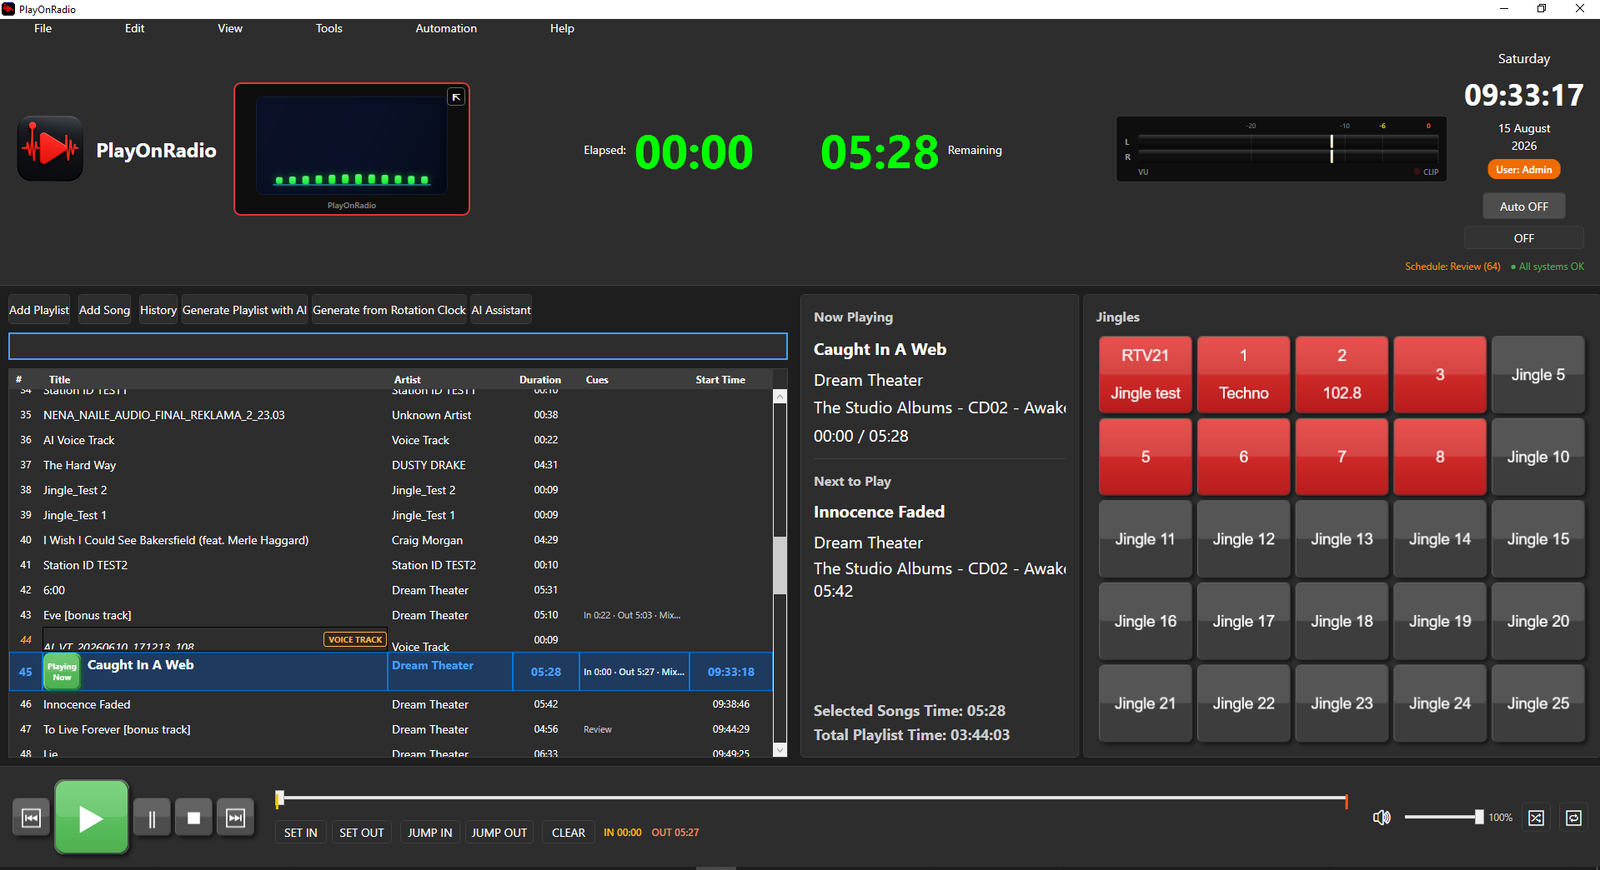This screenshot has height=870, width=1600.
Task: Trigger the 2 102.8 jingle
Action: pyautogui.click(x=1342, y=375)
